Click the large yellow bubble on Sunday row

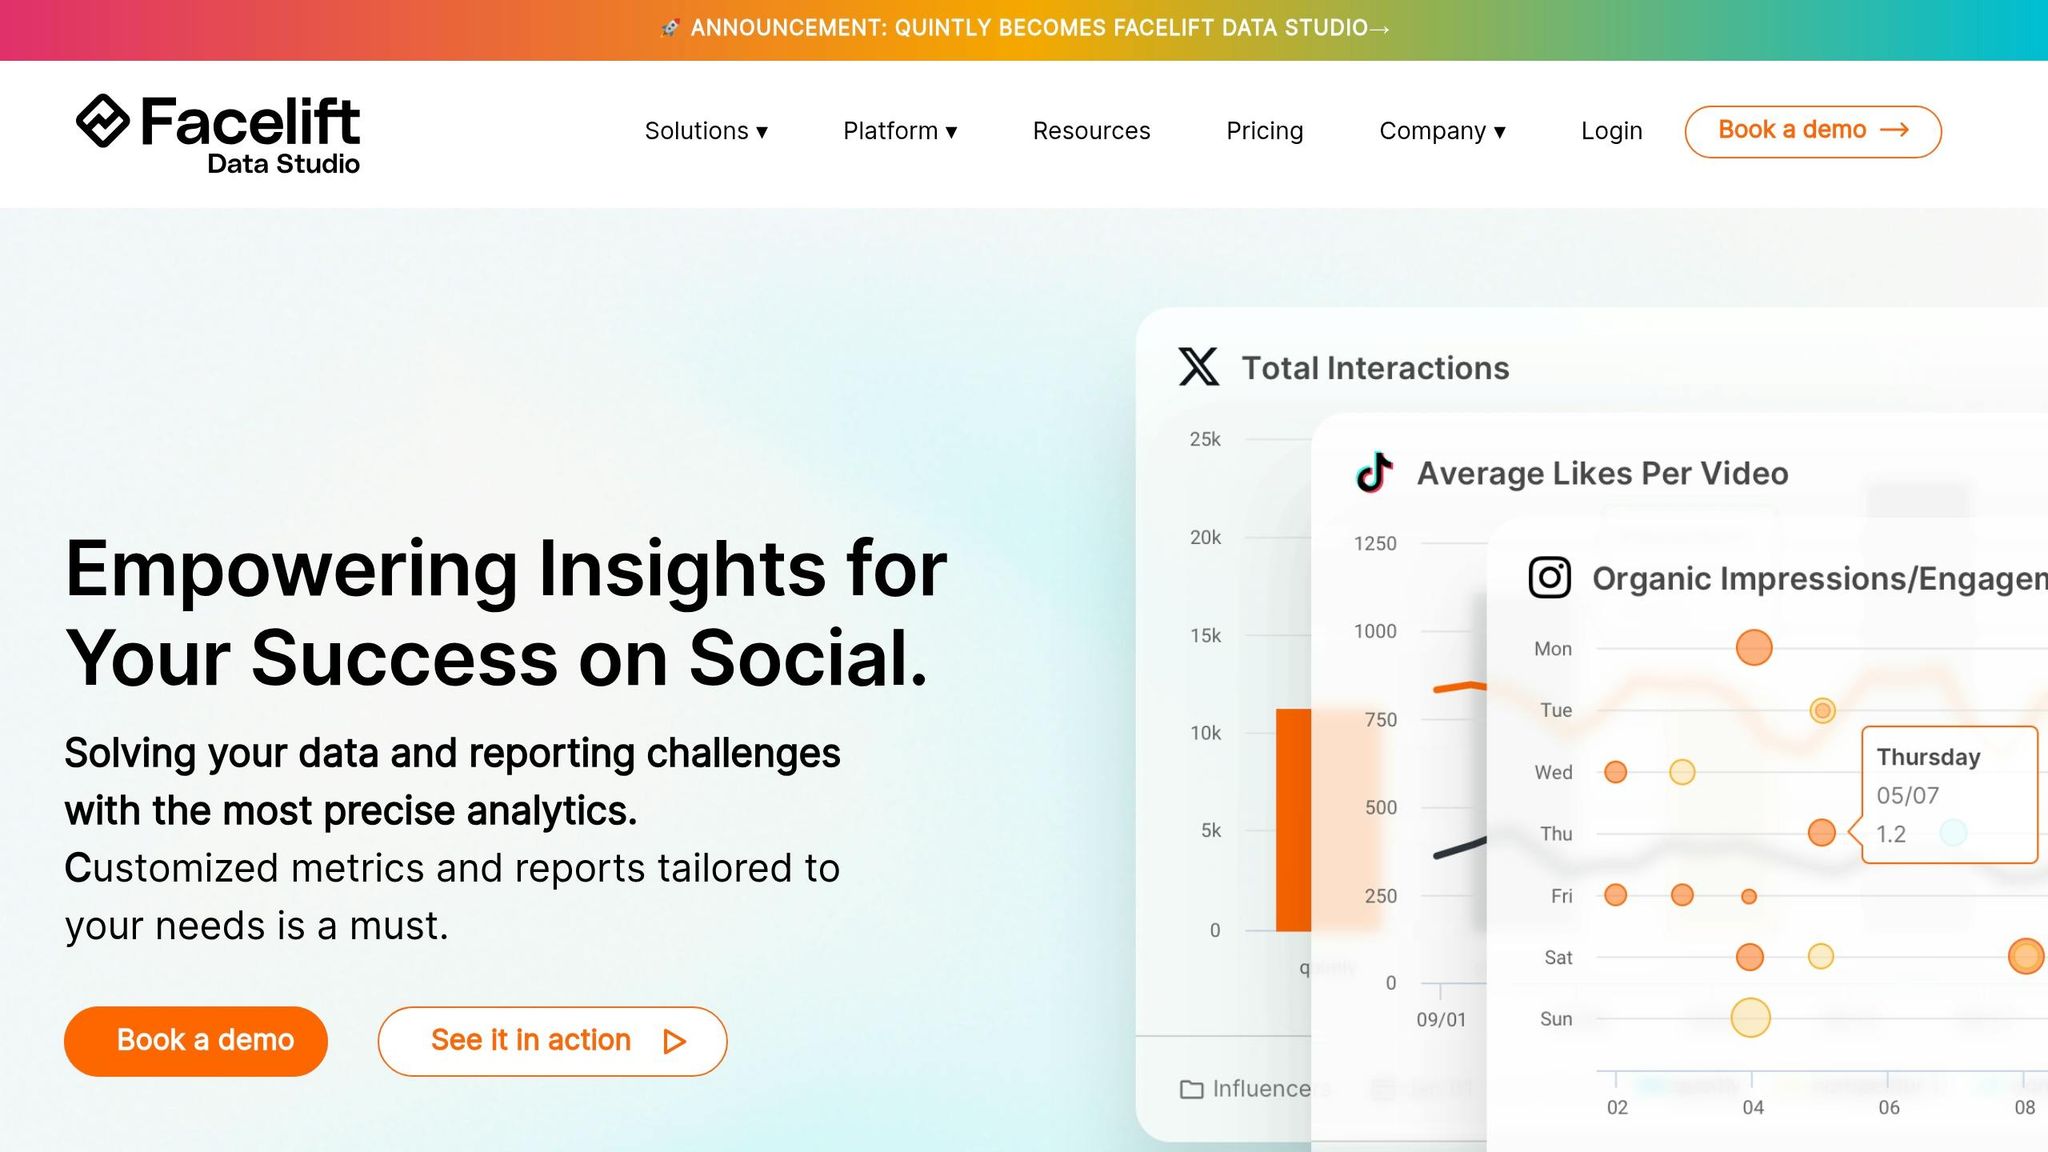click(1751, 1017)
